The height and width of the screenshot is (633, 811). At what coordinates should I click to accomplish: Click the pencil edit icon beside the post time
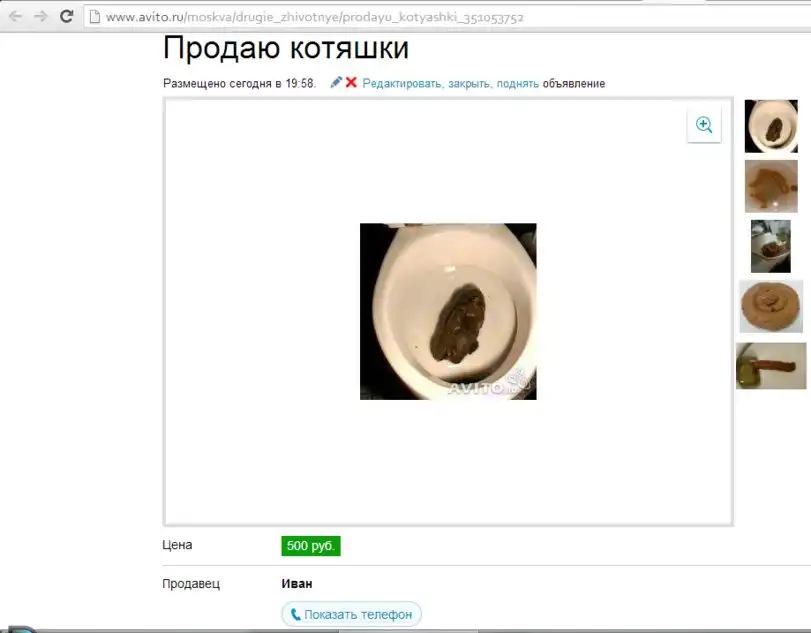(336, 83)
